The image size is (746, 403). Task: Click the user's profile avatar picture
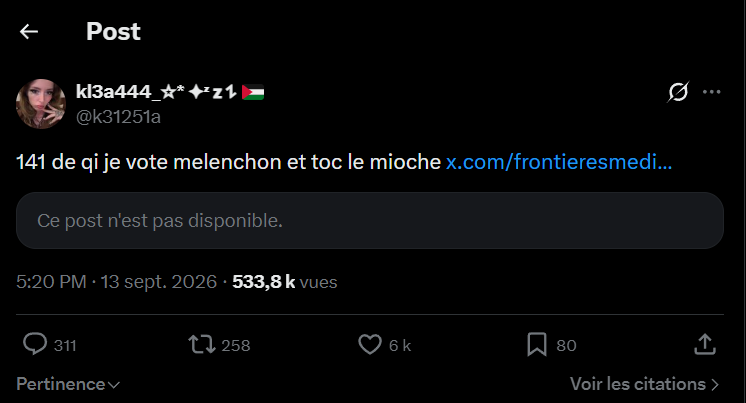41,104
